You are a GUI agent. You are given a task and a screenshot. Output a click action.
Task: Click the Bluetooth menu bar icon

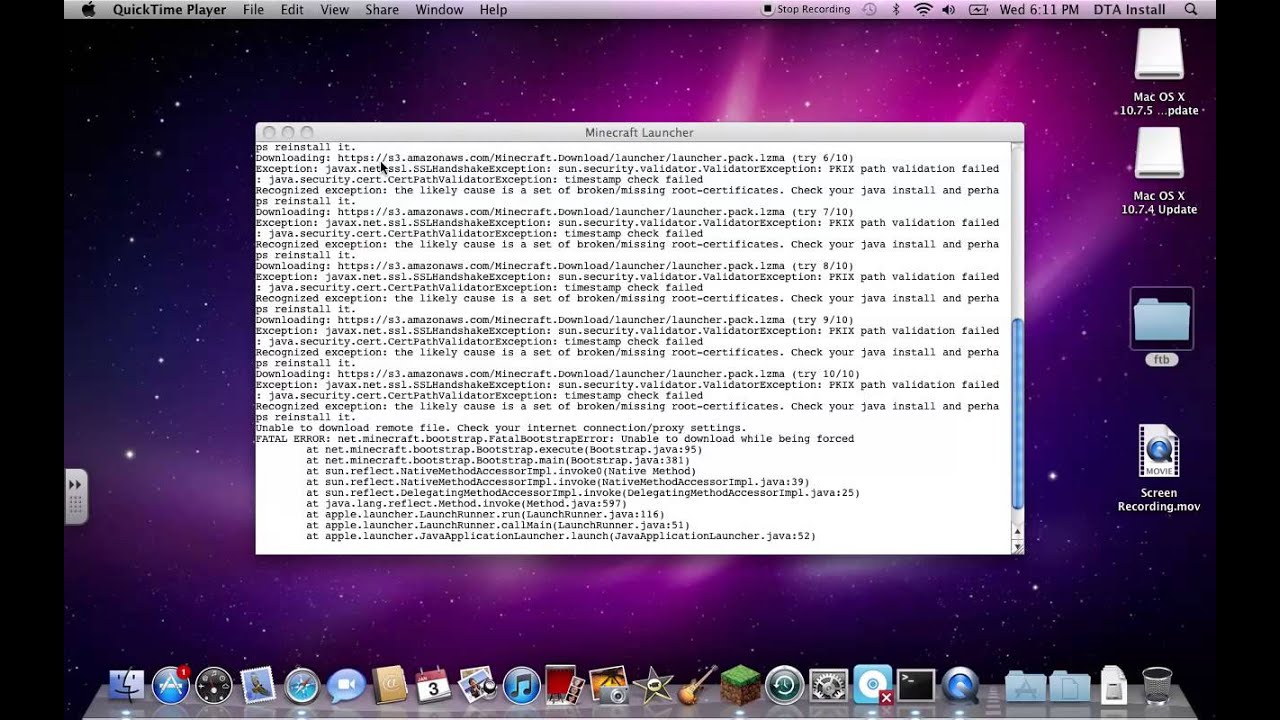click(x=896, y=9)
